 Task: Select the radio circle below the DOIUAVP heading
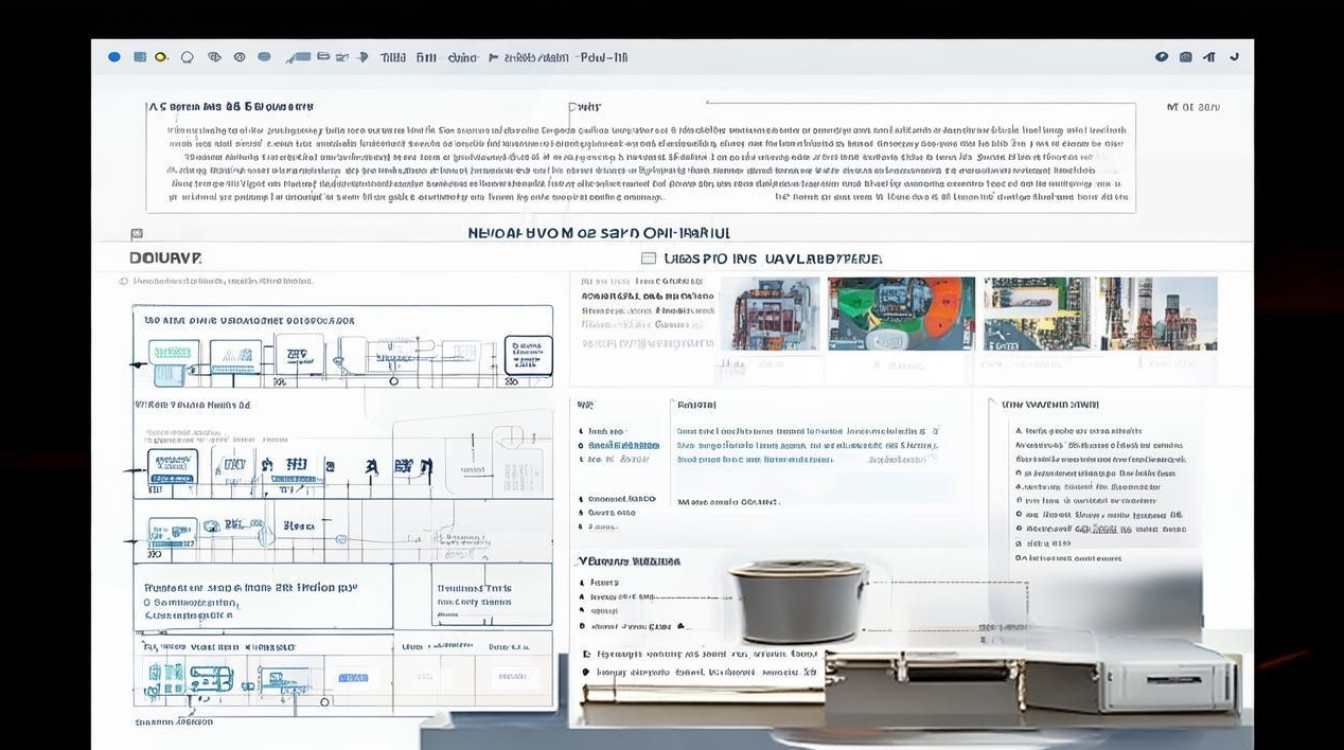pyautogui.click(x=124, y=282)
